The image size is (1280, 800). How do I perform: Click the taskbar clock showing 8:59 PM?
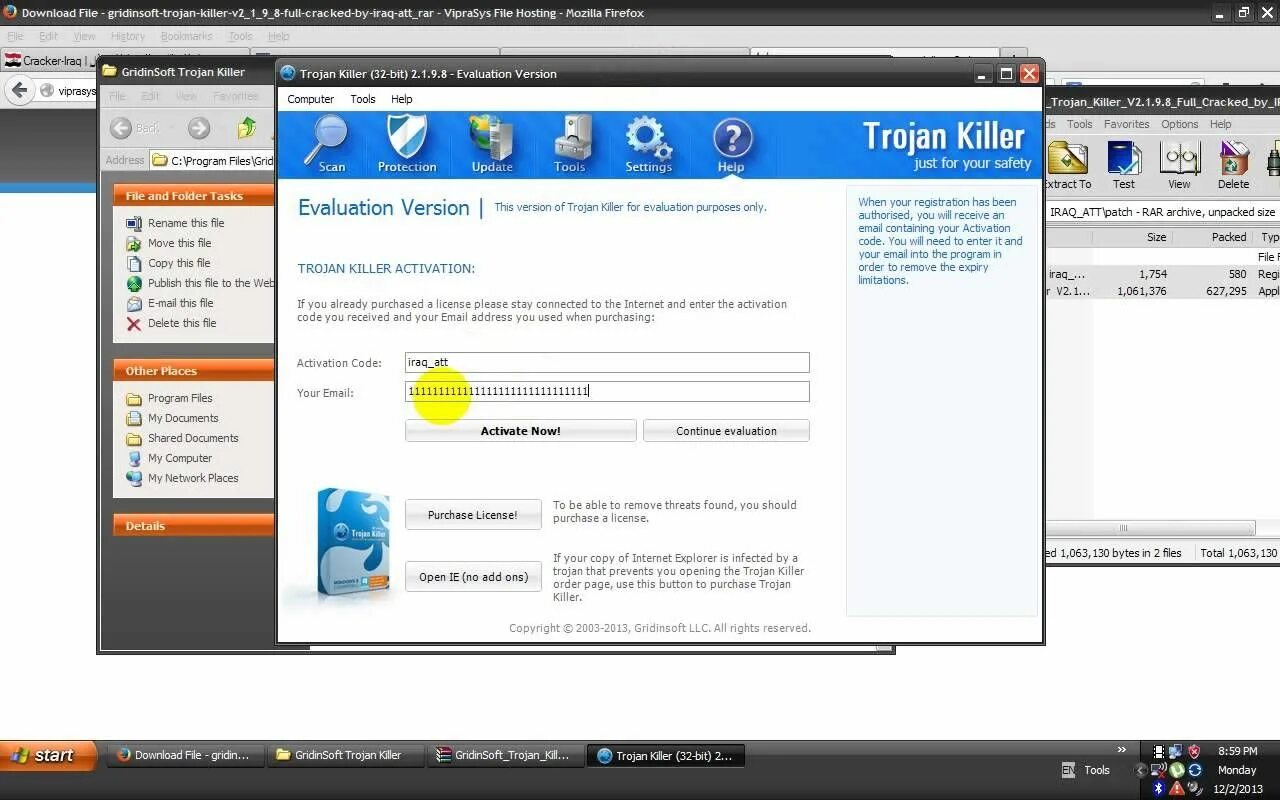click(1237, 751)
